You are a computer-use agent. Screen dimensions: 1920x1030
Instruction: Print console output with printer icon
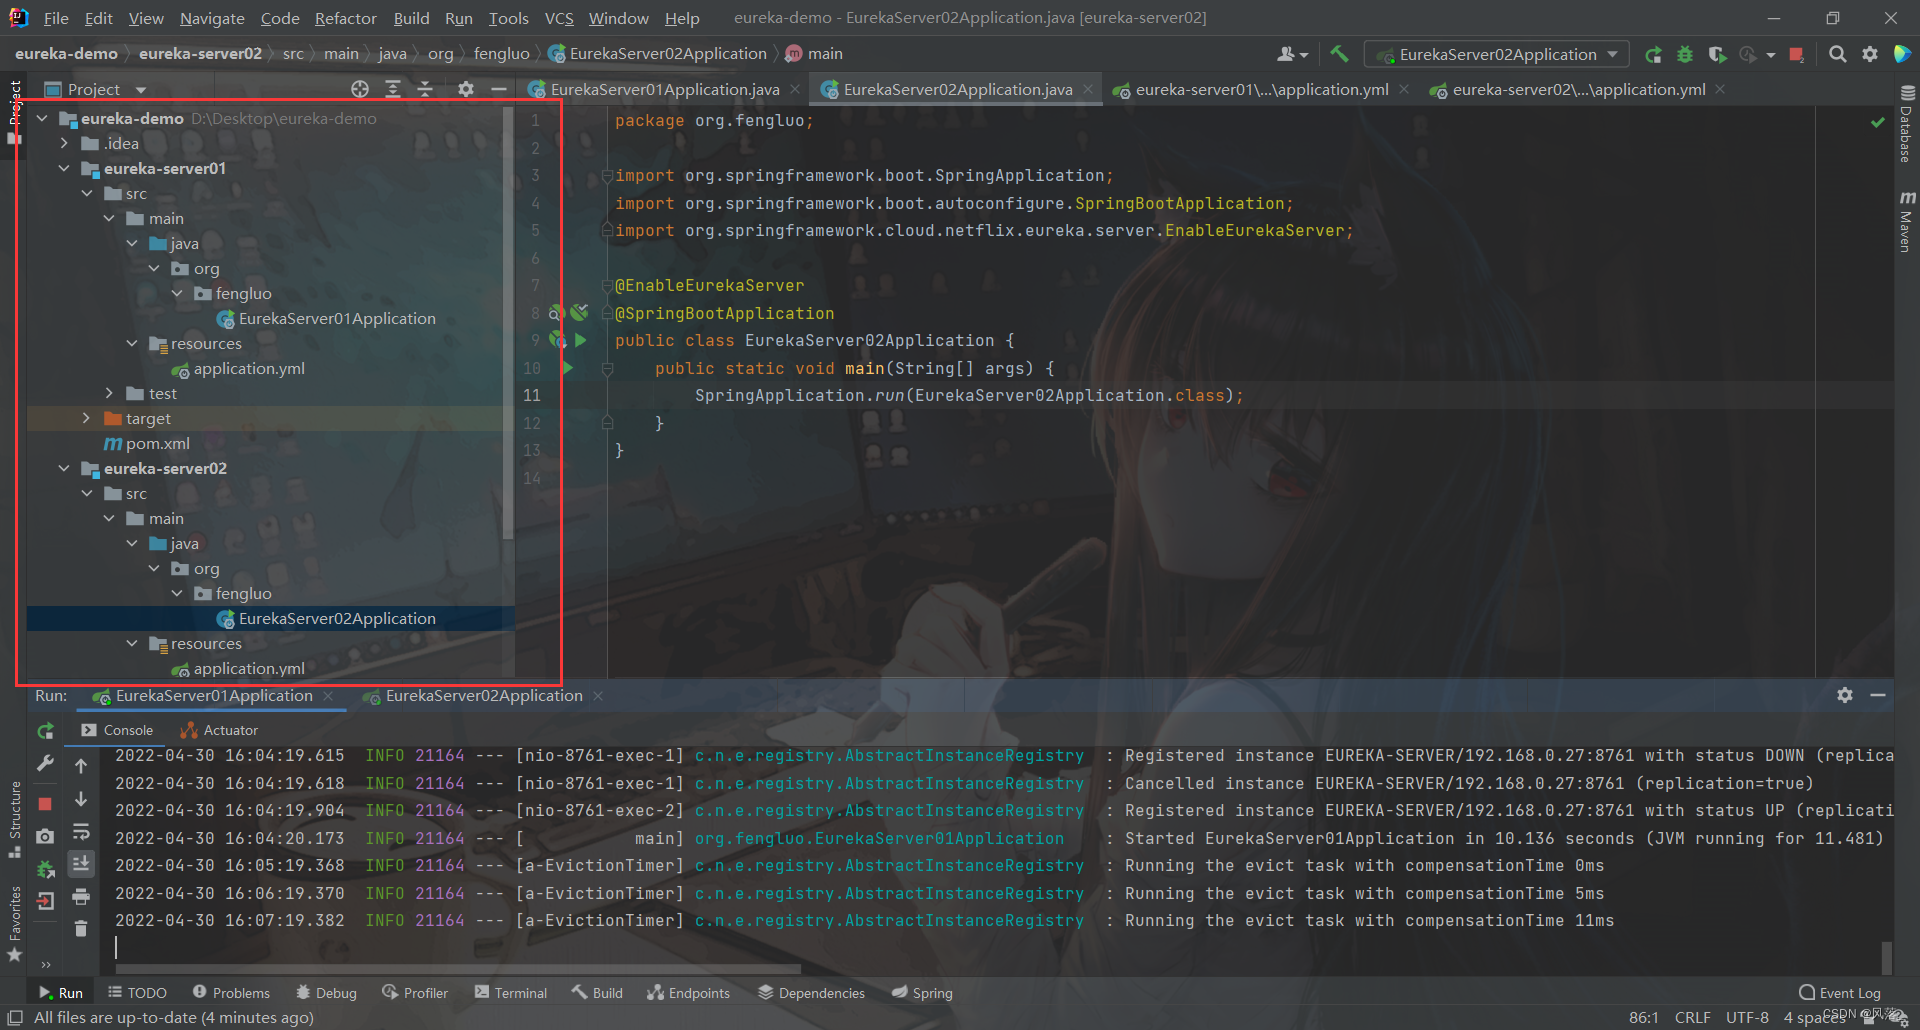click(81, 897)
